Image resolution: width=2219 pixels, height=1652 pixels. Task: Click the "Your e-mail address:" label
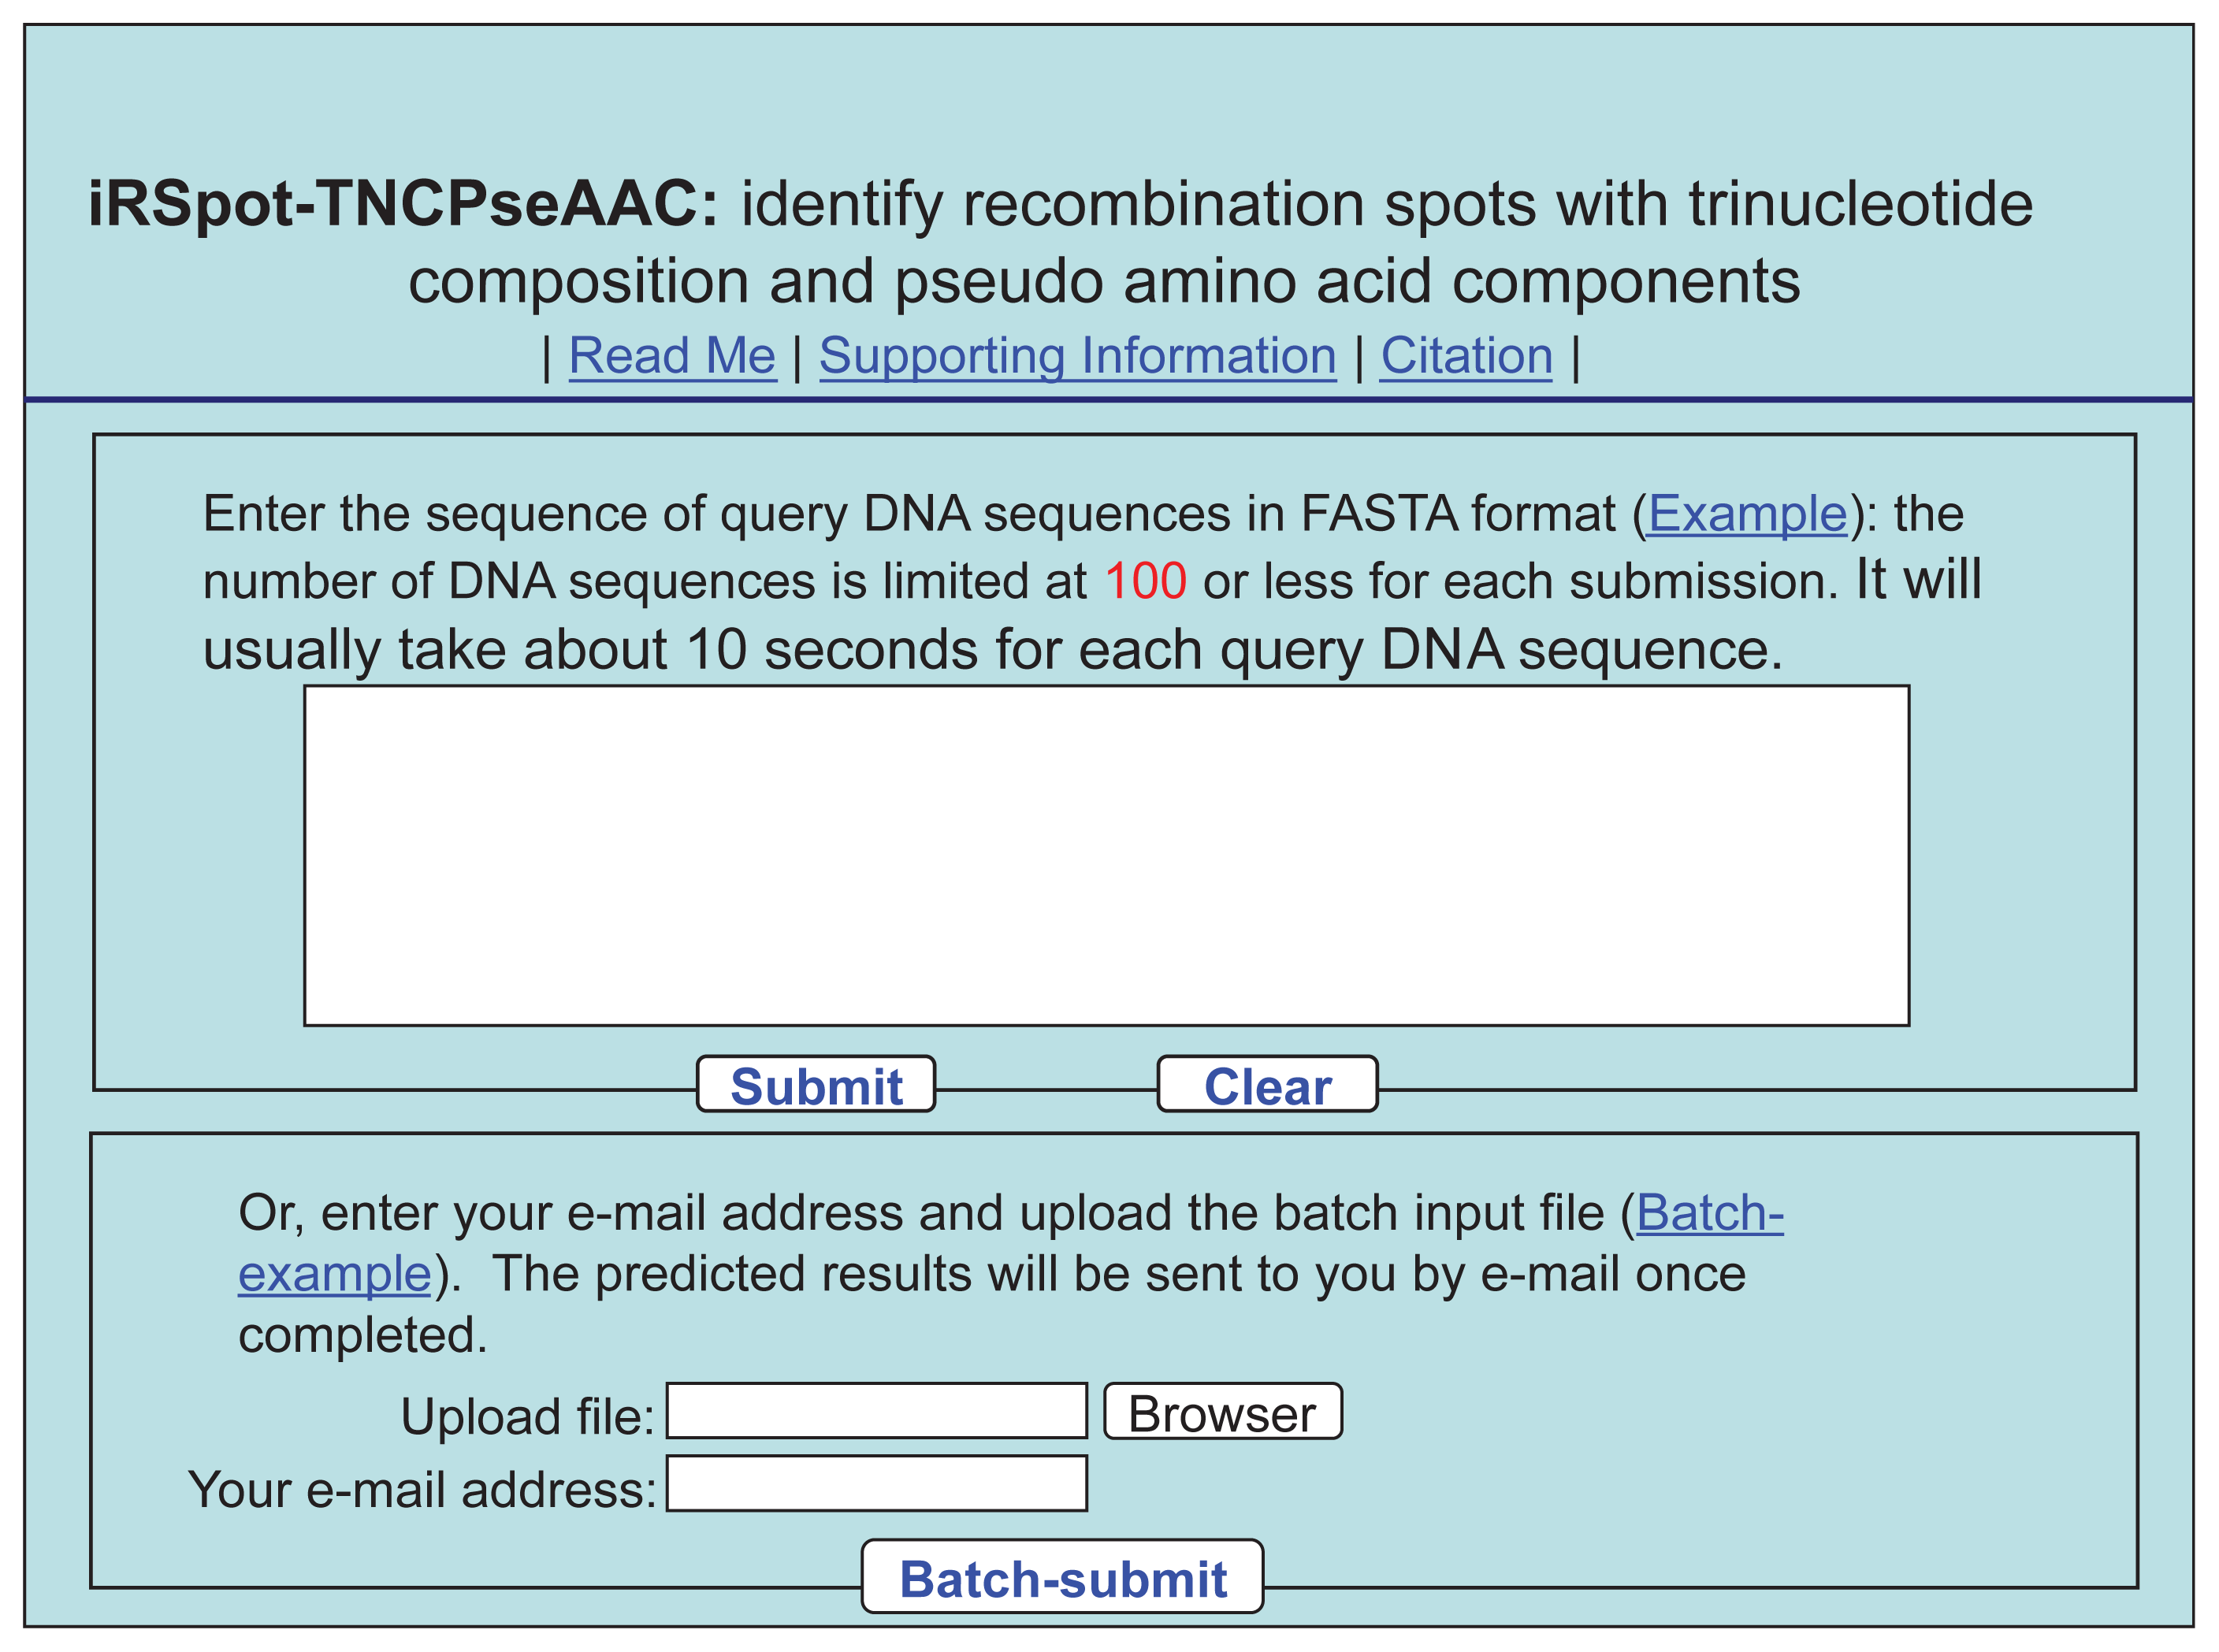(x=421, y=1490)
